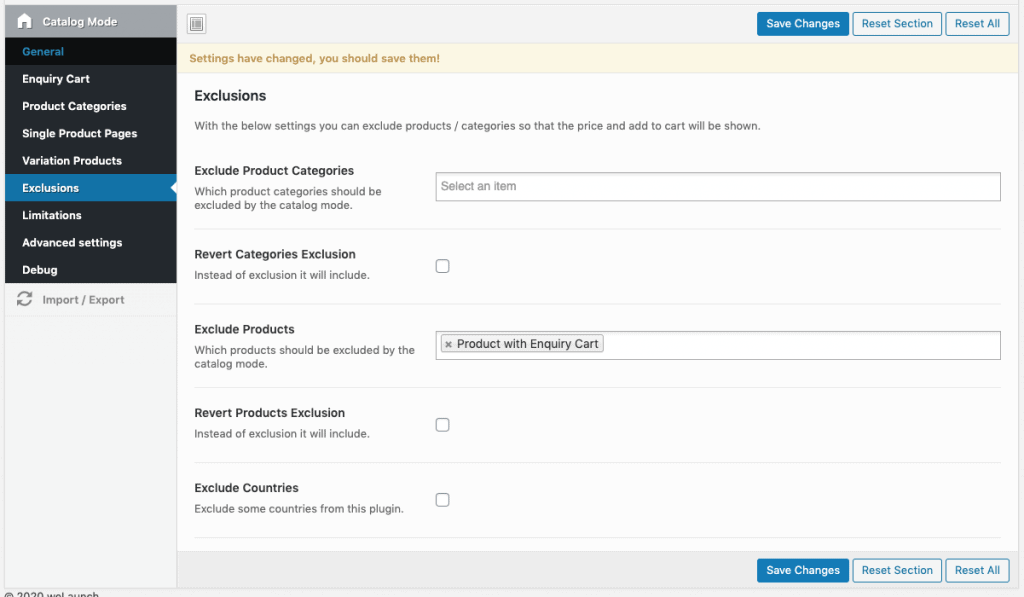Switch to the Variation Products section
This screenshot has width=1024, height=597.
point(91,161)
